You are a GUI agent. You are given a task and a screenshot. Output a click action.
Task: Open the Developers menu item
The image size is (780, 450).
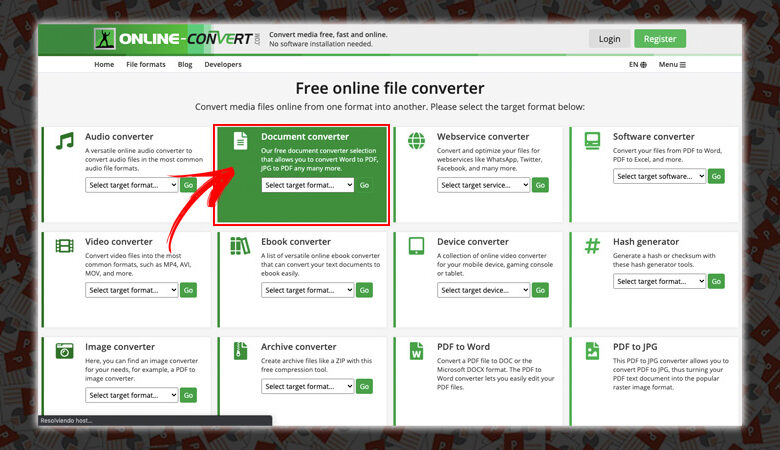223,65
